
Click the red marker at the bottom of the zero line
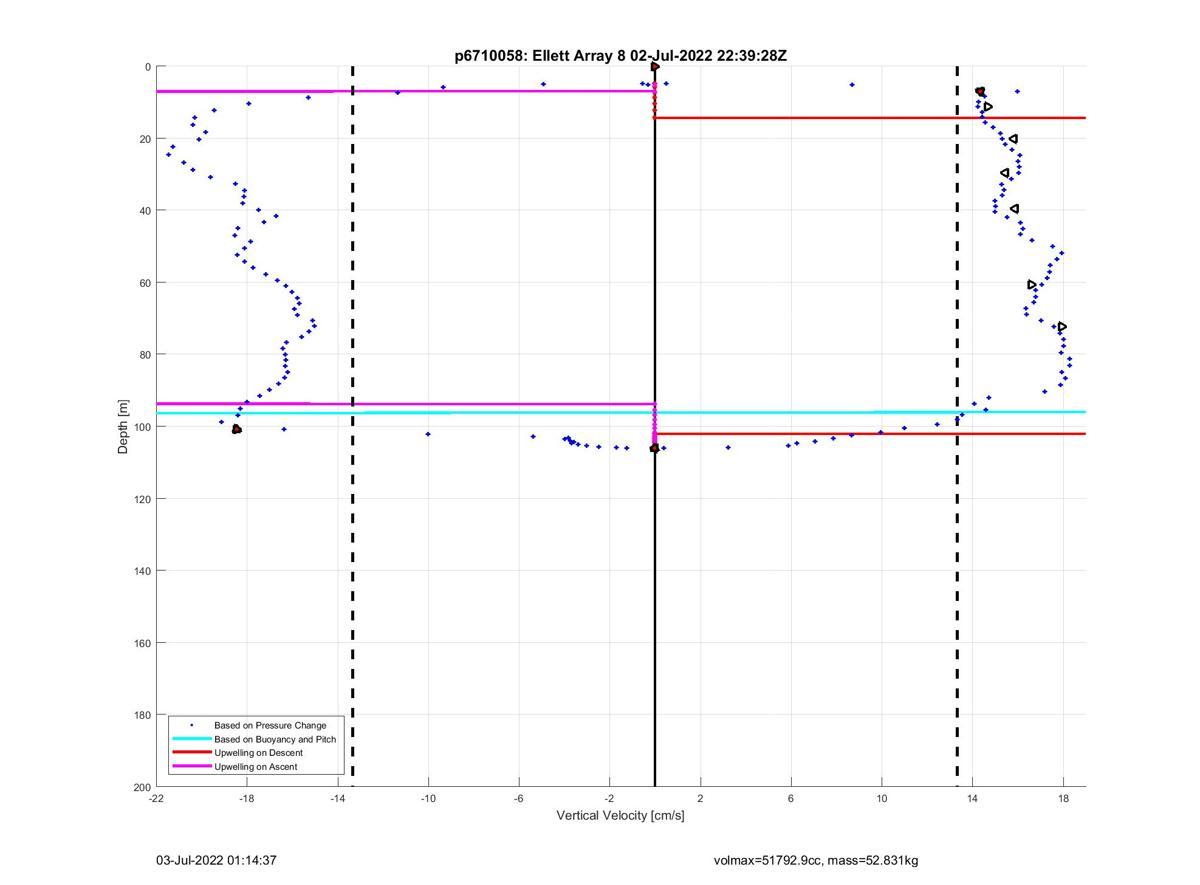654,448
